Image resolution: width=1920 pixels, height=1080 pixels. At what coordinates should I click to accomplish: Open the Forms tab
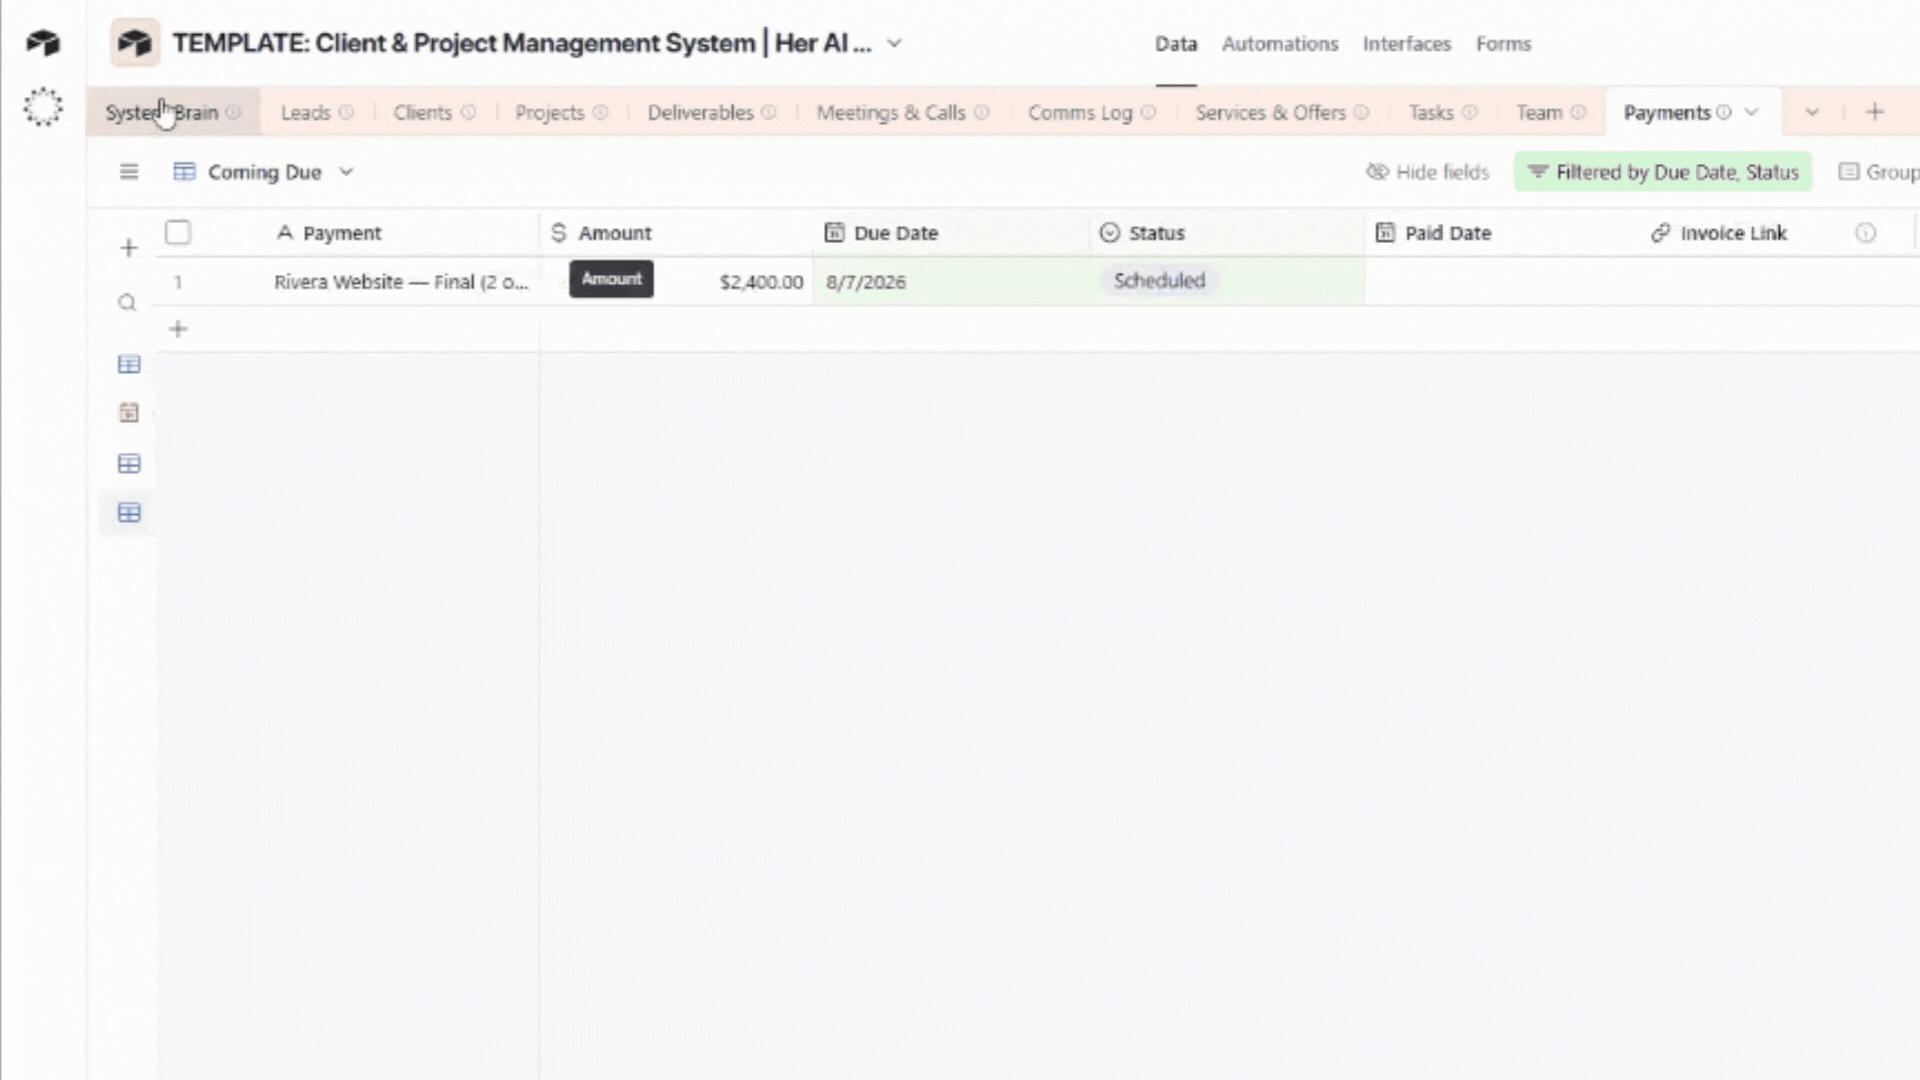[1504, 44]
